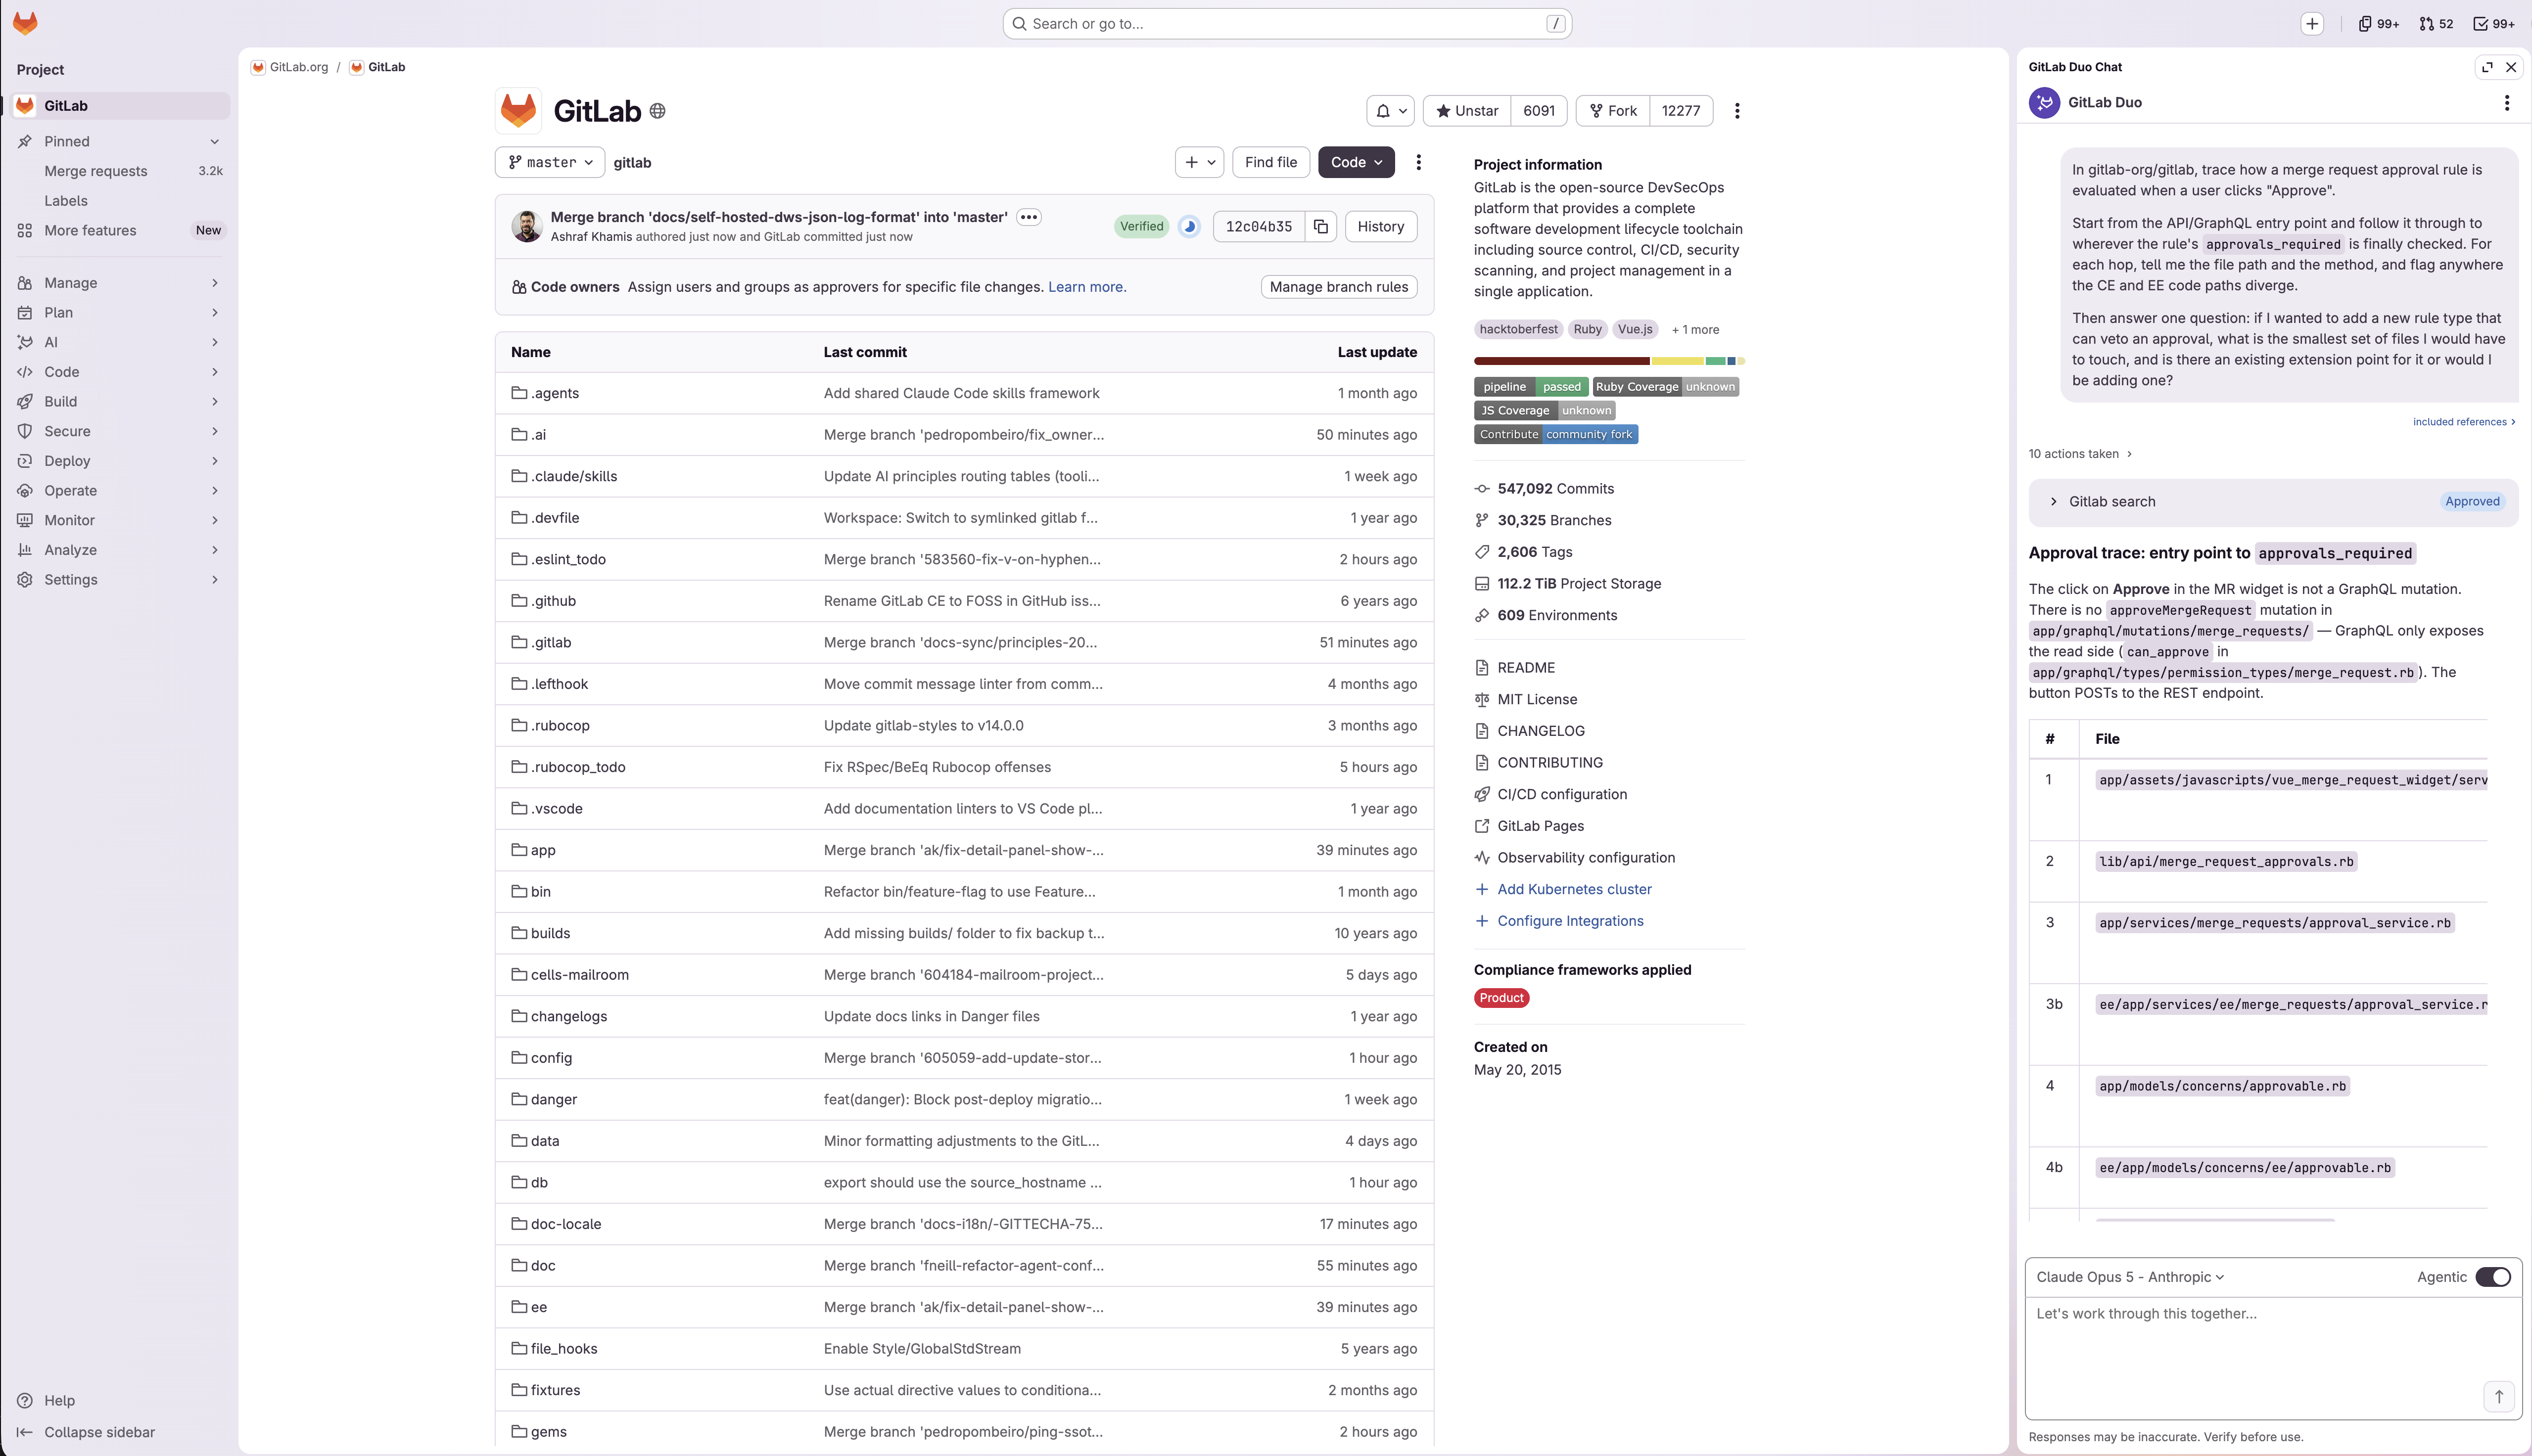
Task: Click the red Product compliance framework badge
Action: [x=1501, y=998]
